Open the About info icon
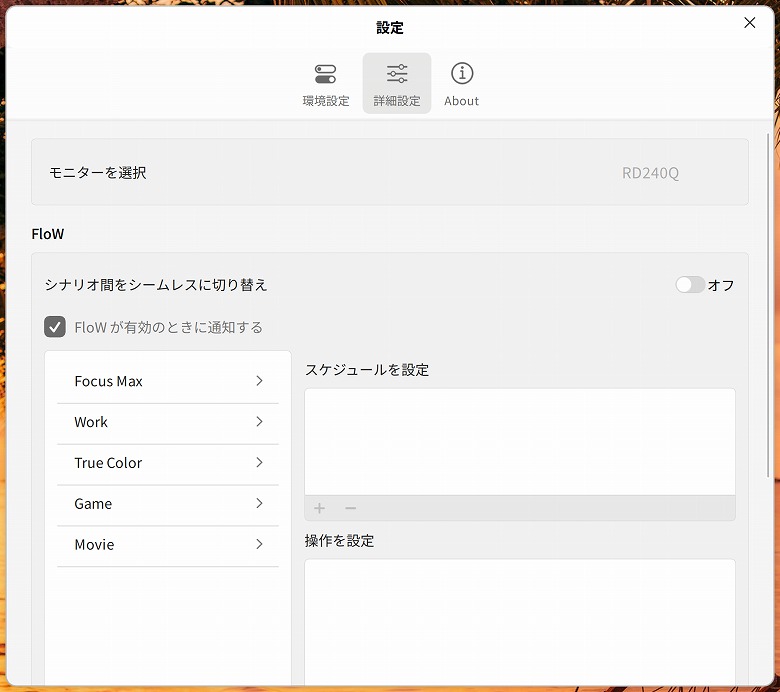The height and width of the screenshot is (692, 780). click(461, 74)
